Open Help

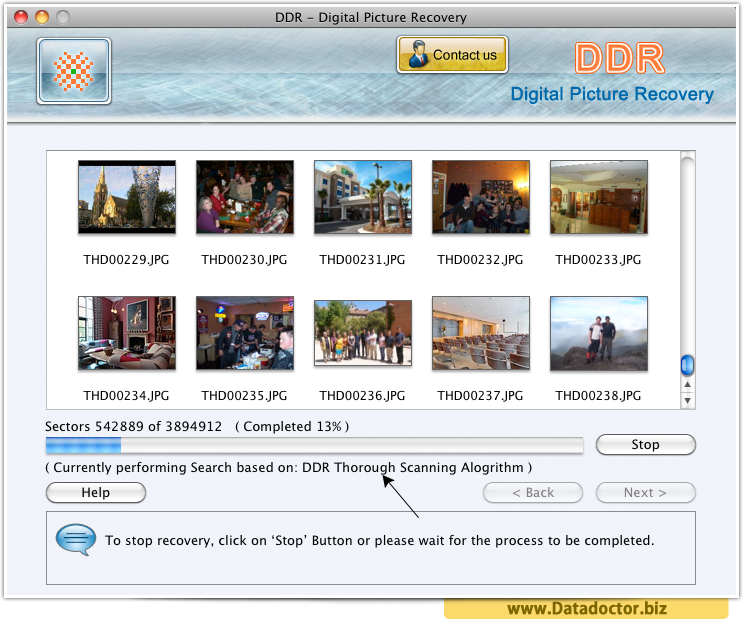[96, 492]
